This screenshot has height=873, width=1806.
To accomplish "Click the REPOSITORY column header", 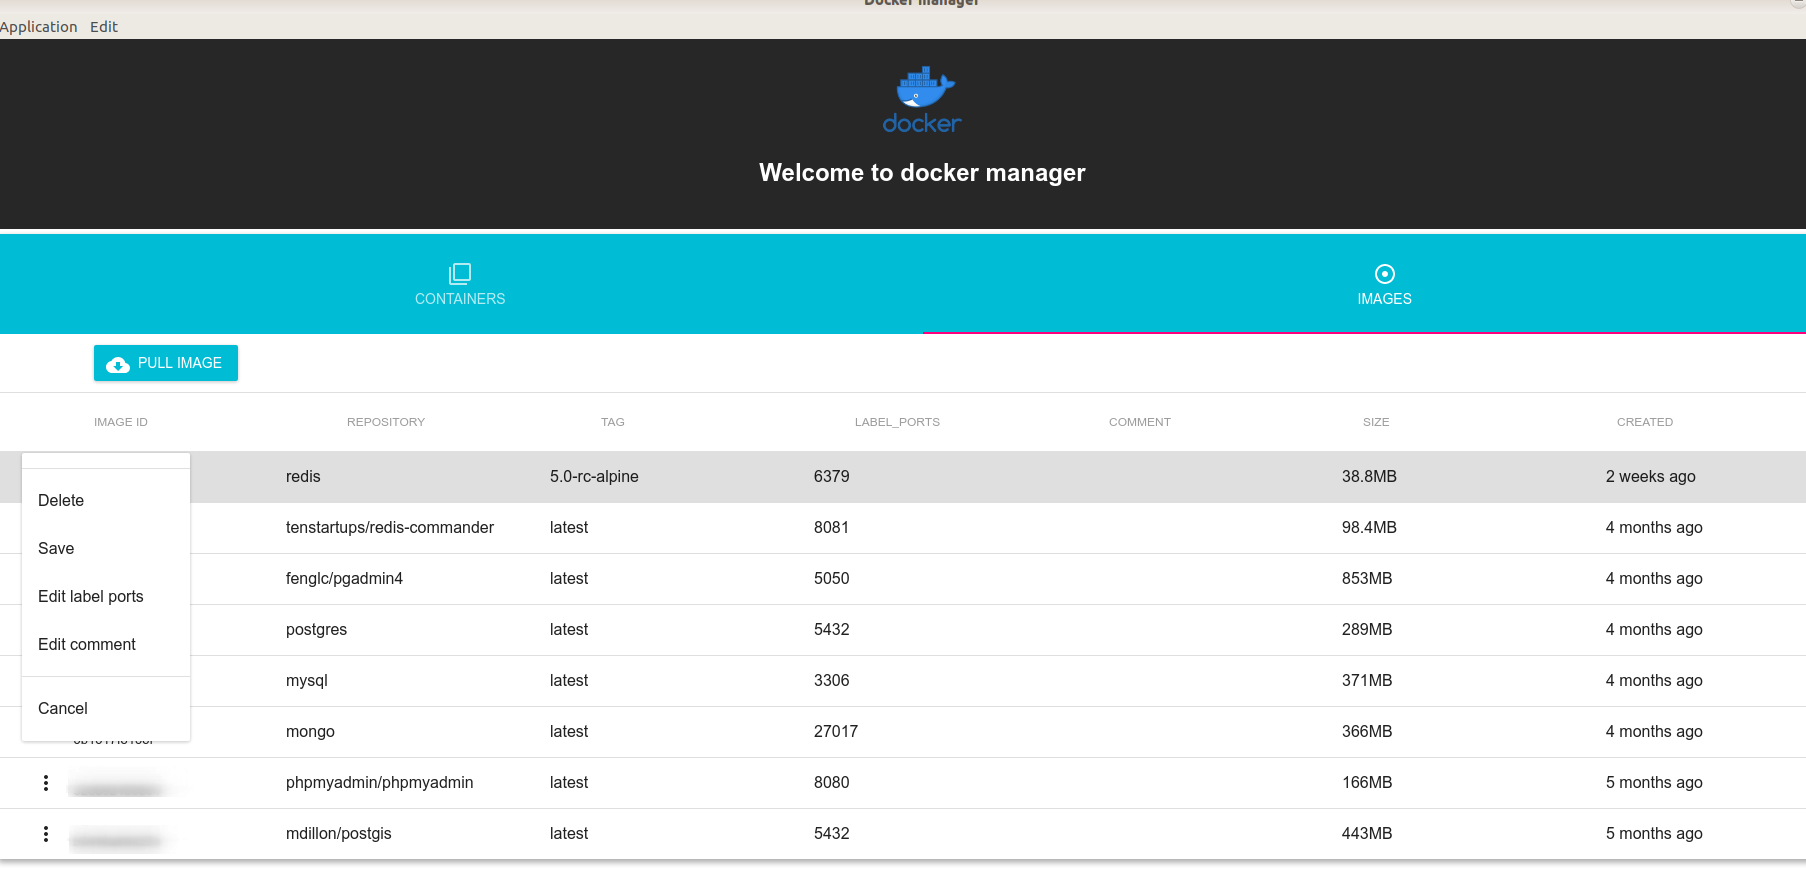I will coord(386,422).
